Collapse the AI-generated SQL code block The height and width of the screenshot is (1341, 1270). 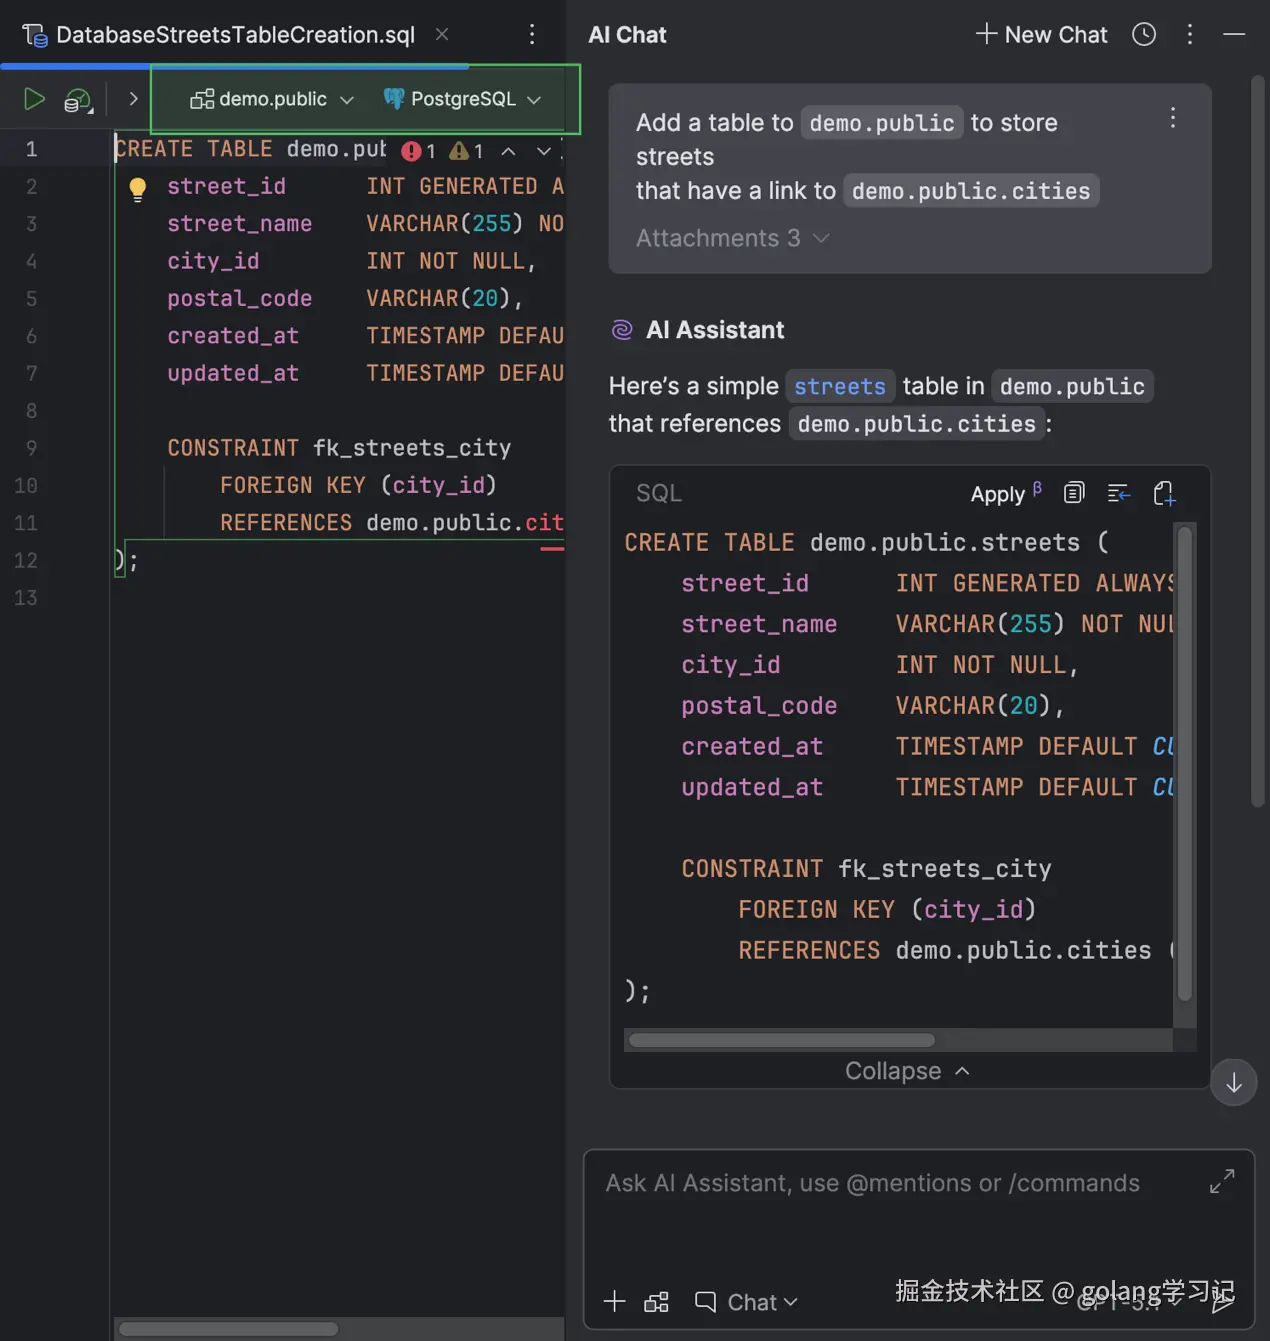point(906,1070)
